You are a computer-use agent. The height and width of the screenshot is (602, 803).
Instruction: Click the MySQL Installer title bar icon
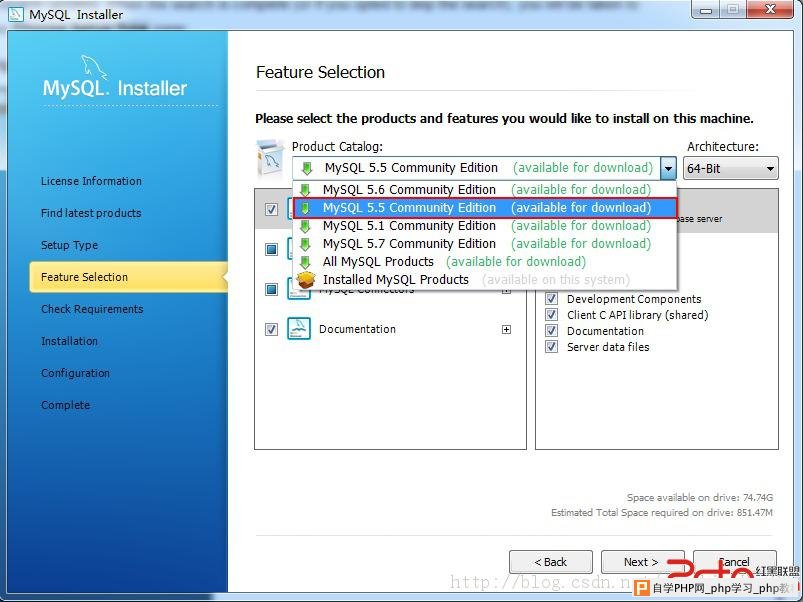pyautogui.click(x=16, y=14)
